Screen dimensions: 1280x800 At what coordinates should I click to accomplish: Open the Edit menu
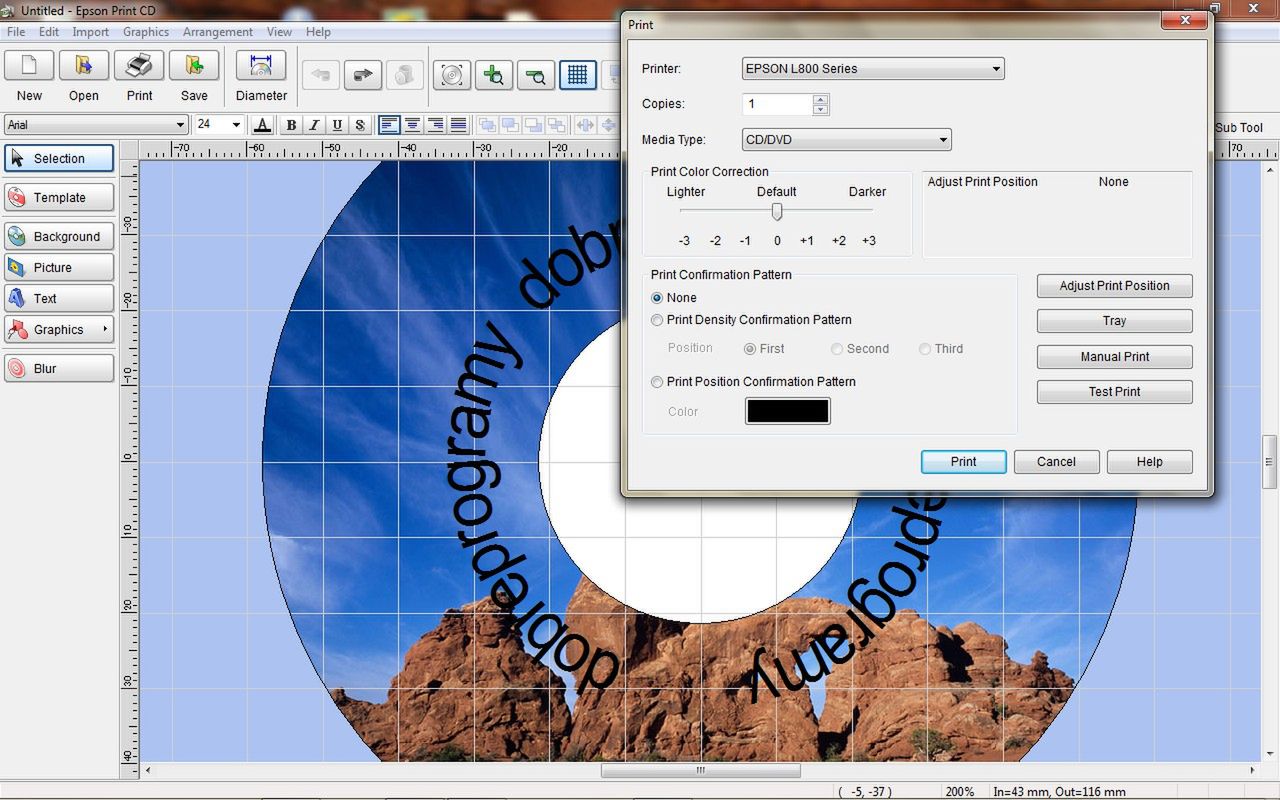[49, 32]
